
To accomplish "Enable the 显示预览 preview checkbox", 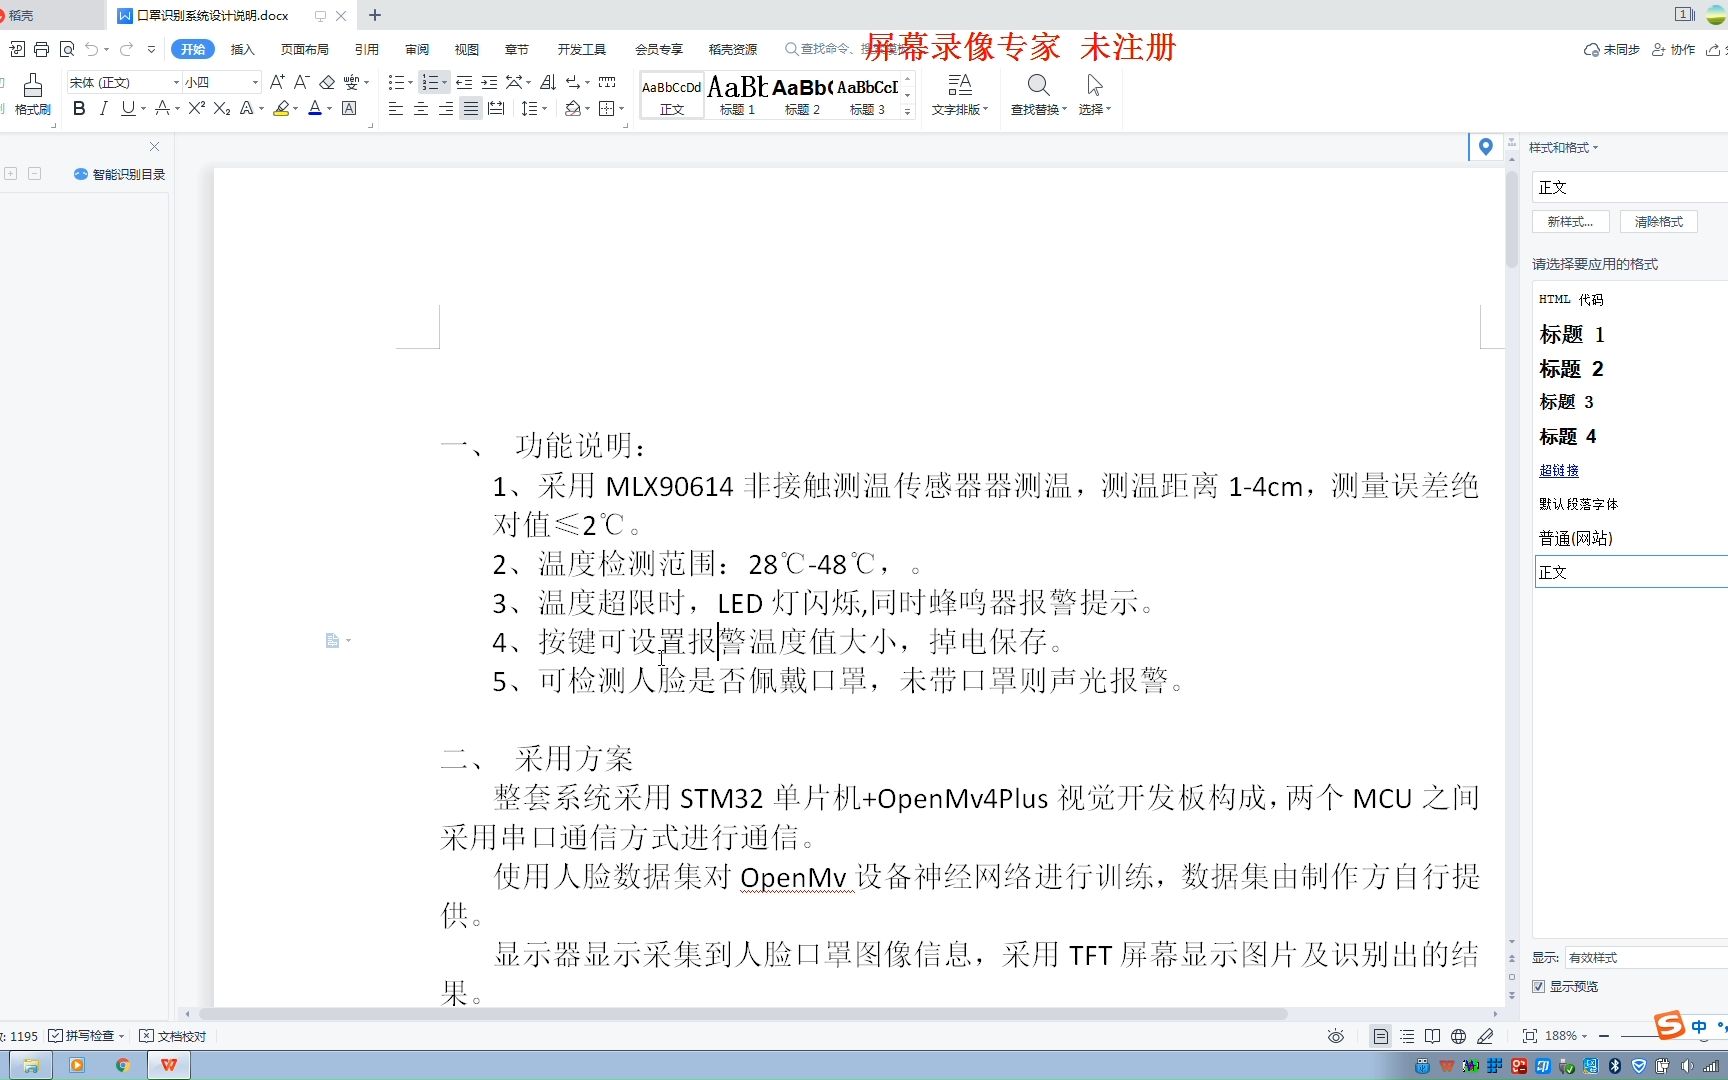I will (x=1538, y=986).
